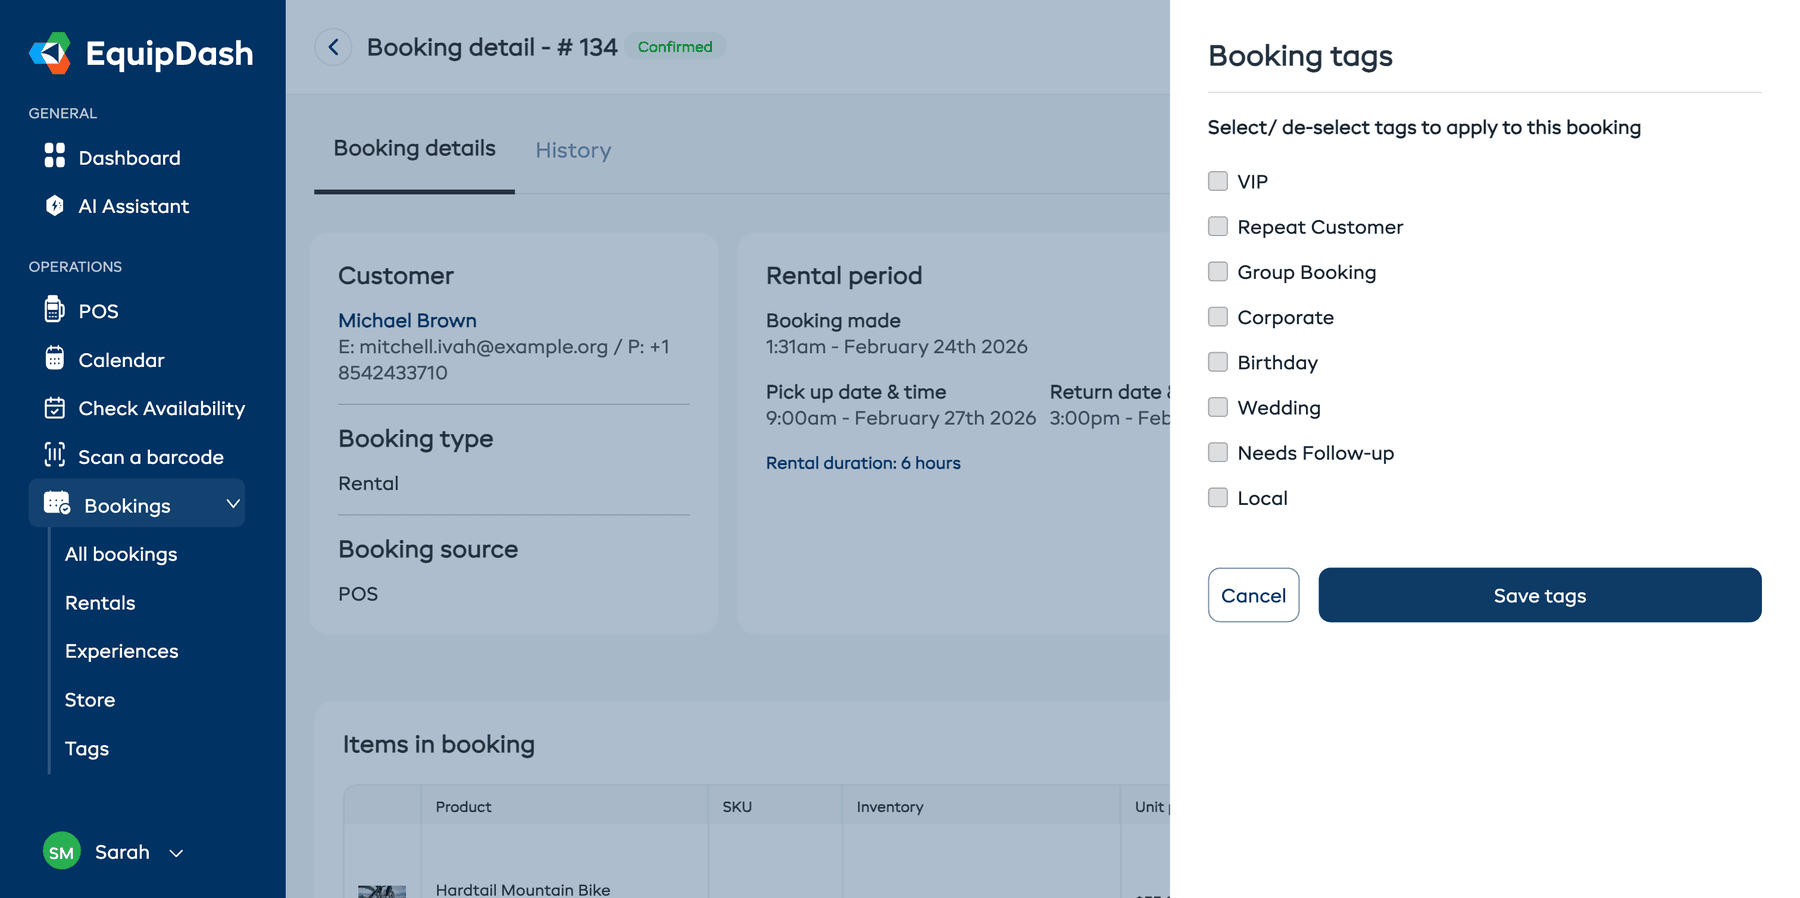Check the VIP tag checkbox
1800x898 pixels.
click(1217, 181)
